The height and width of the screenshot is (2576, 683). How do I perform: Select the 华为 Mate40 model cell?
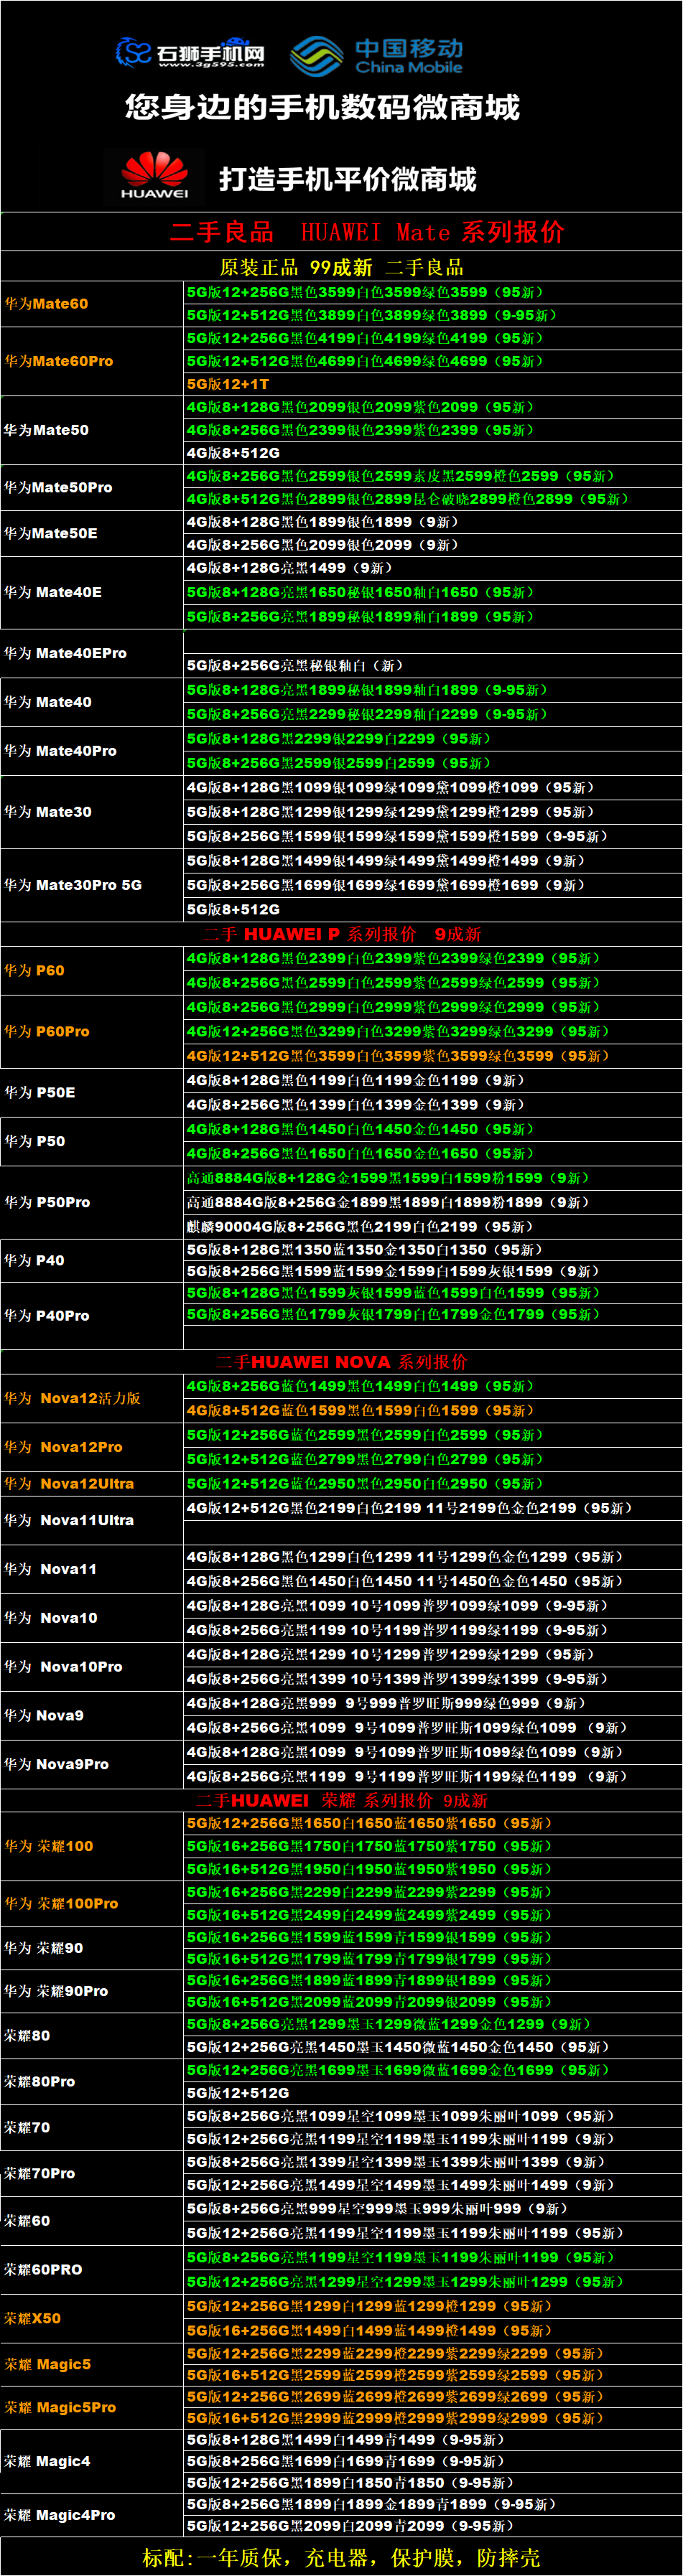pyautogui.click(x=91, y=702)
